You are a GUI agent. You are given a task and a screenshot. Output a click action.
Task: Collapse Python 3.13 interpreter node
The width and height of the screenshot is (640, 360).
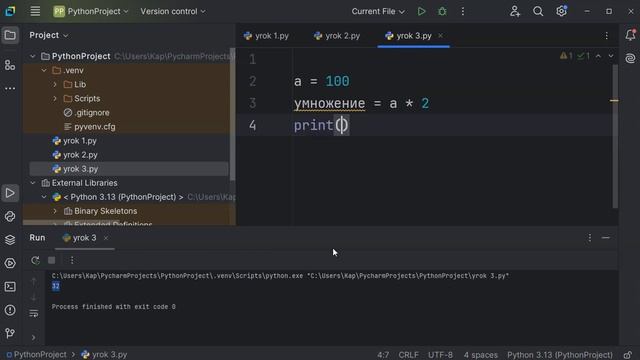coord(44,197)
